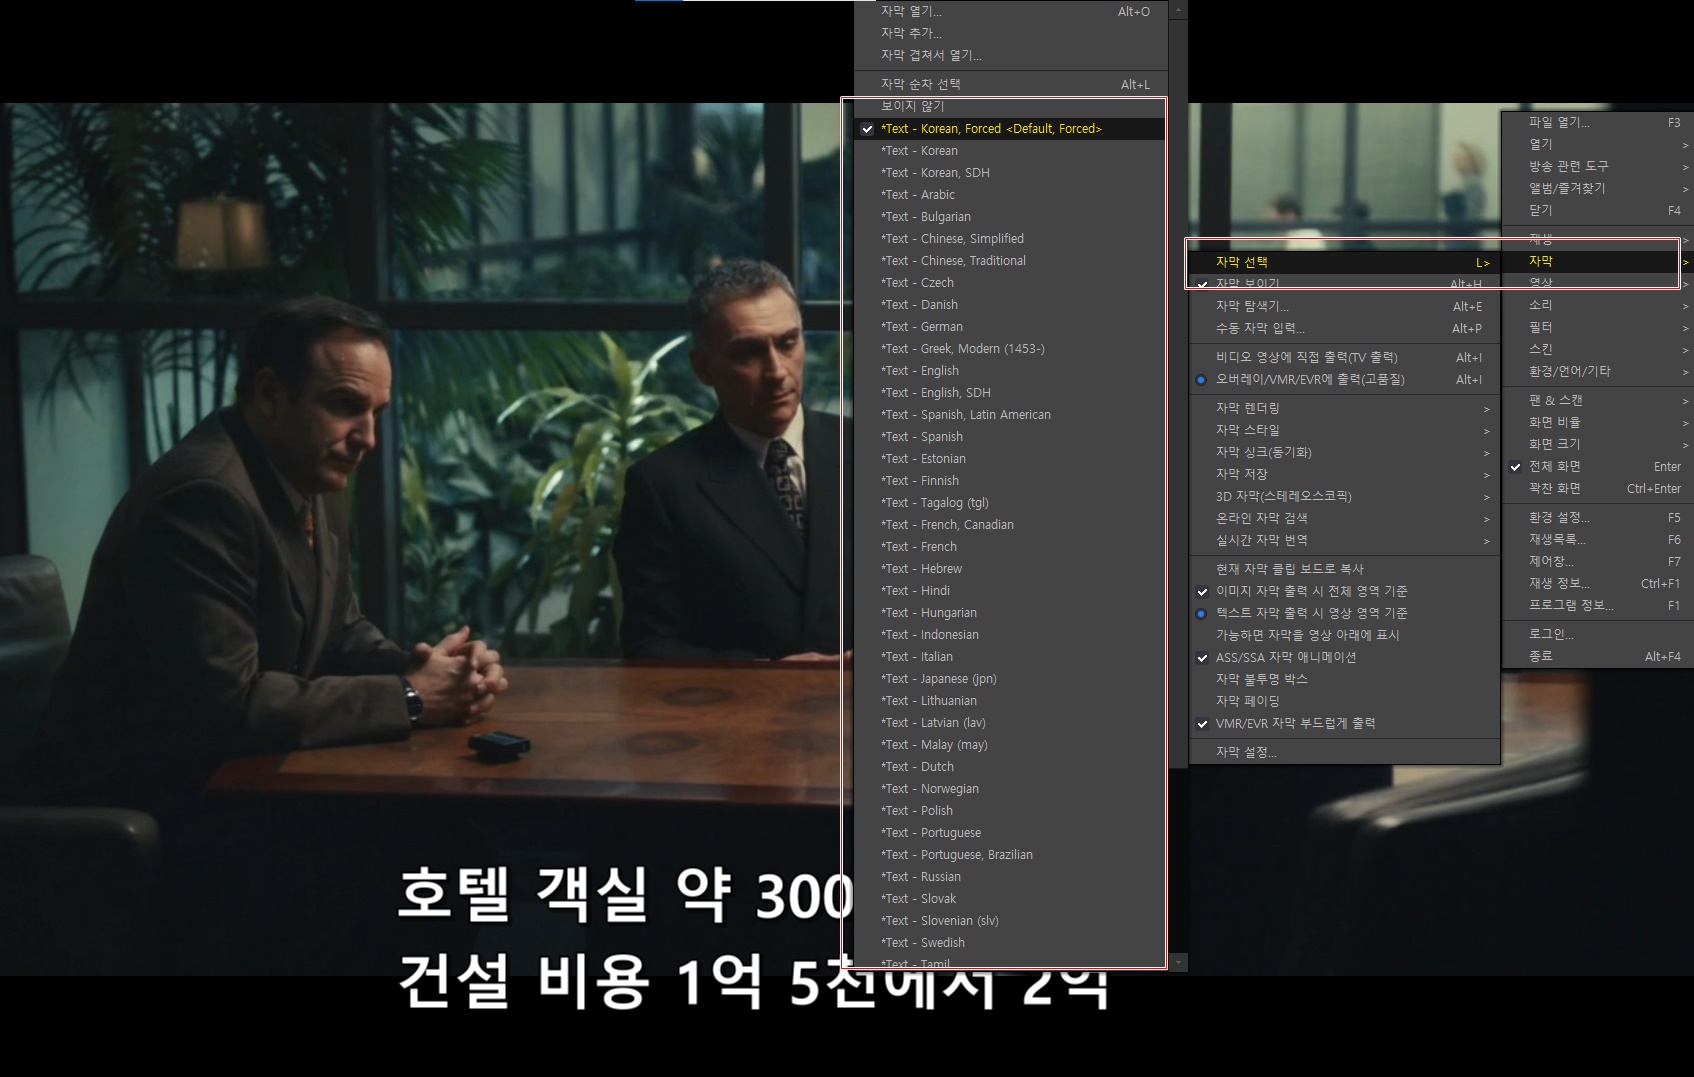The height and width of the screenshot is (1077, 1694).
Task: Pick 'Text - Spanish, Latin American' track
Action: point(1011,414)
